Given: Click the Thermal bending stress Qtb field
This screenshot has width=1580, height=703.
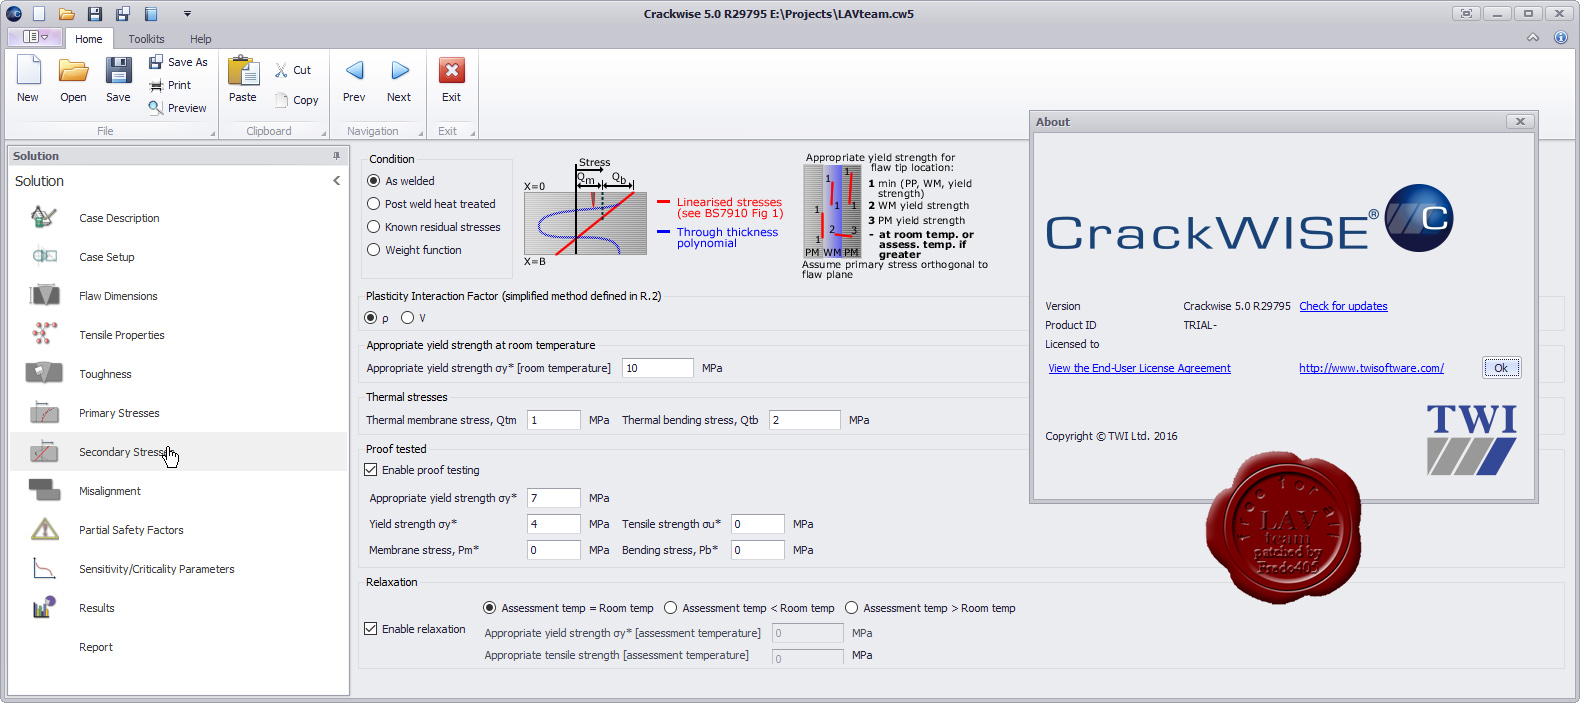Looking at the screenshot, I should click(805, 420).
